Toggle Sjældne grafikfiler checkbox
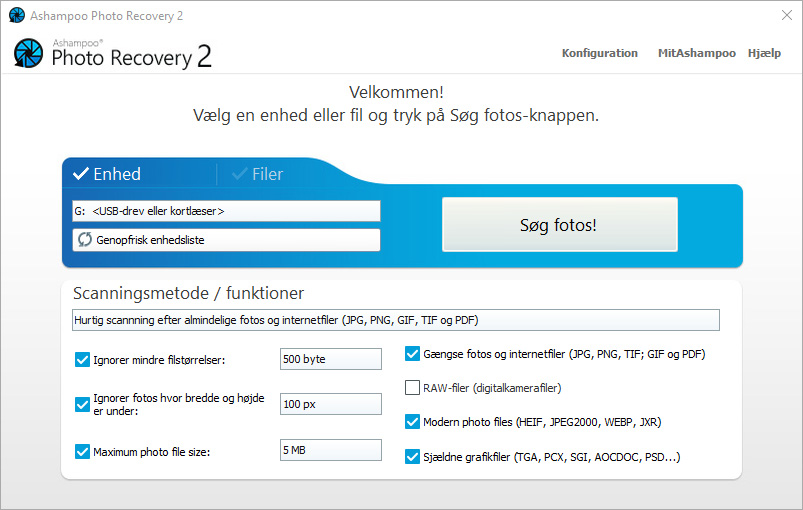 tap(412, 457)
